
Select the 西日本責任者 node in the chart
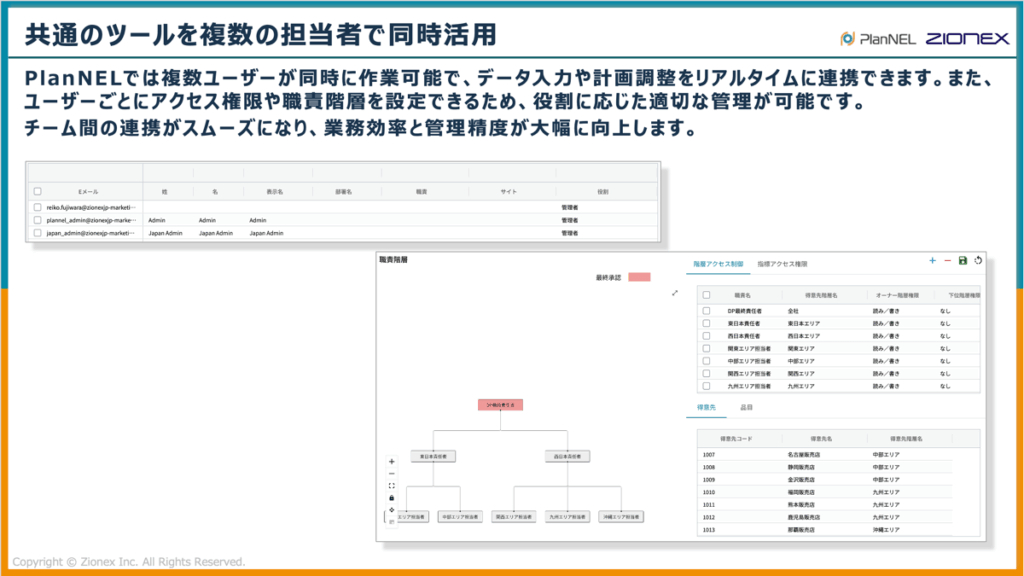pos(568,456)
